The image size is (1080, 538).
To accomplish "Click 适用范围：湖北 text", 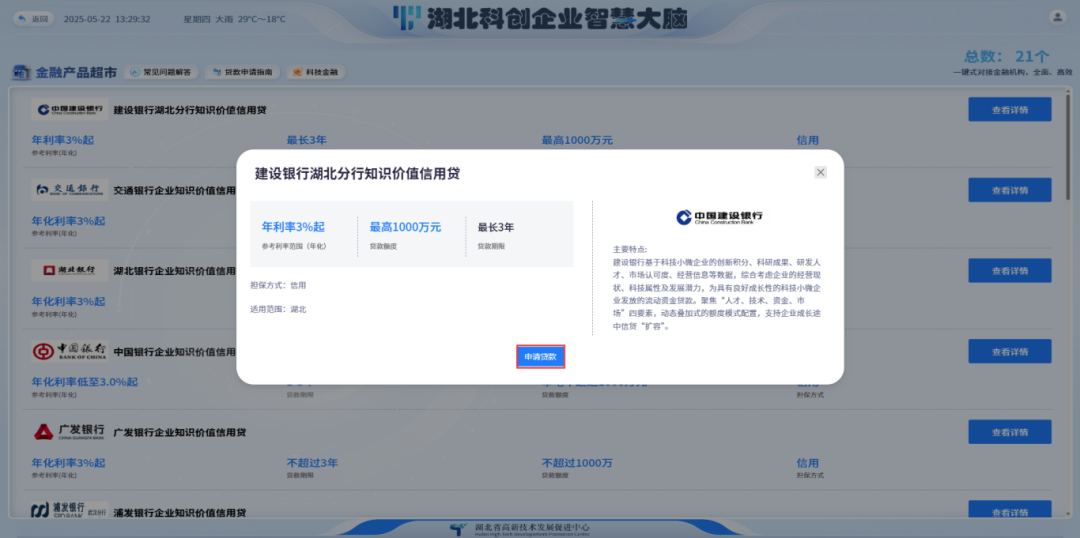I will coord(278,309).
